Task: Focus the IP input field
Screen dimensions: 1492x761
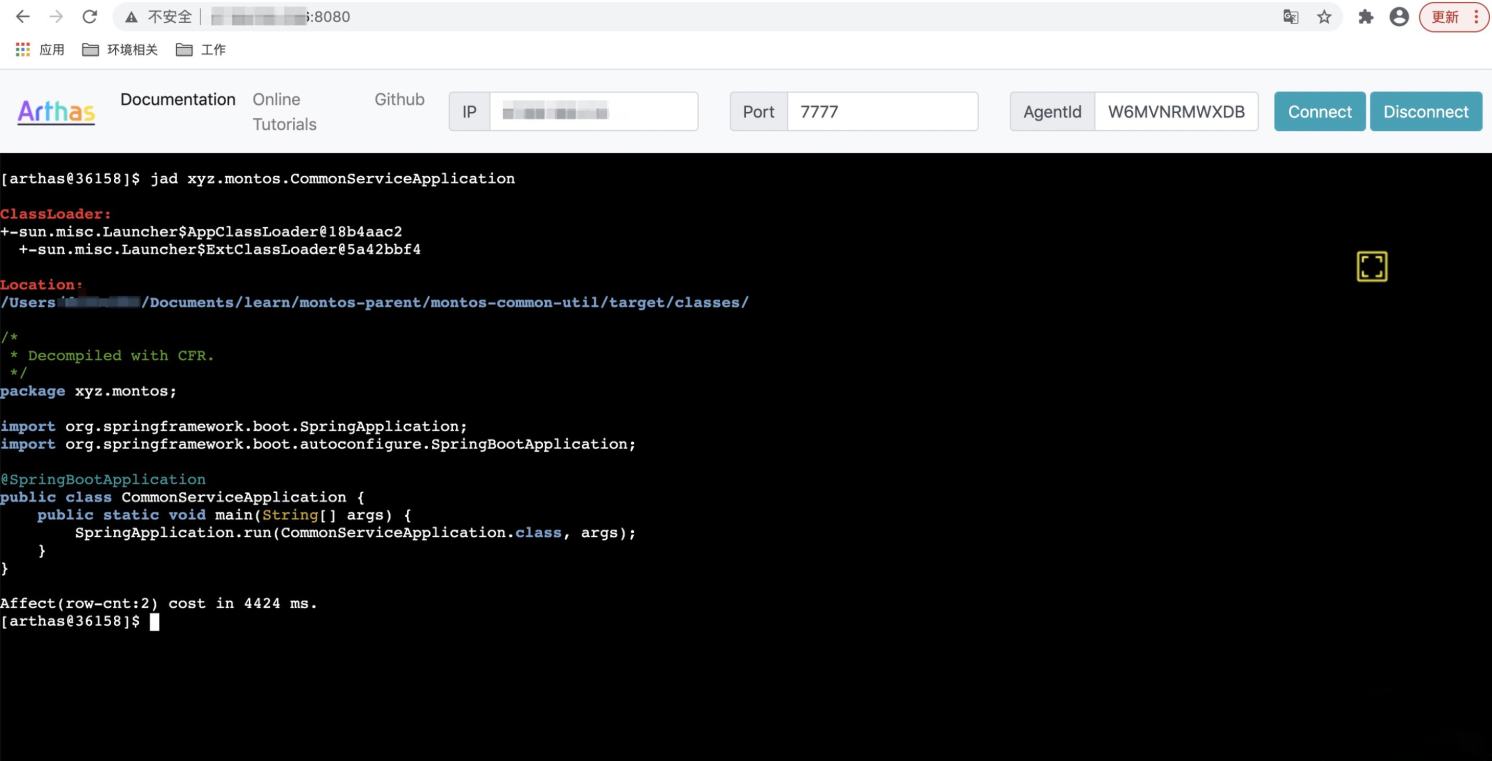Action: point(594,111)
